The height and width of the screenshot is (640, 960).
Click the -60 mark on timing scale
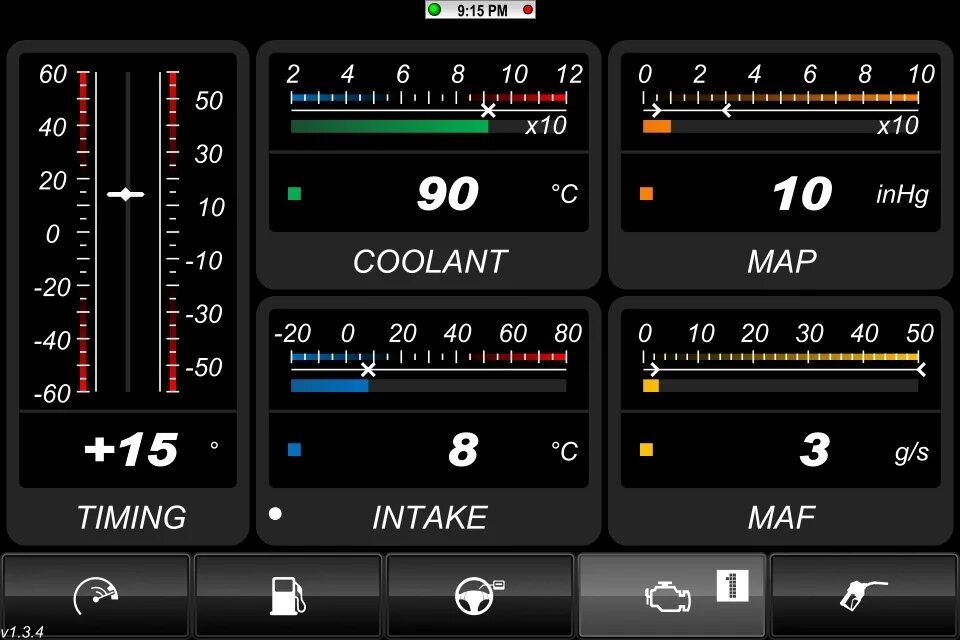click(52, 394)
